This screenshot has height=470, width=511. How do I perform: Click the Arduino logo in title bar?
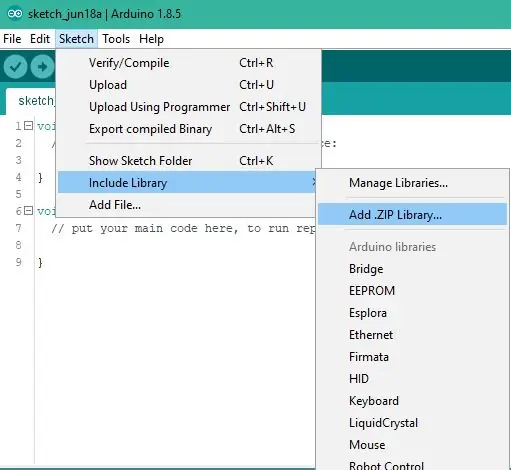(x=15, y=14)
